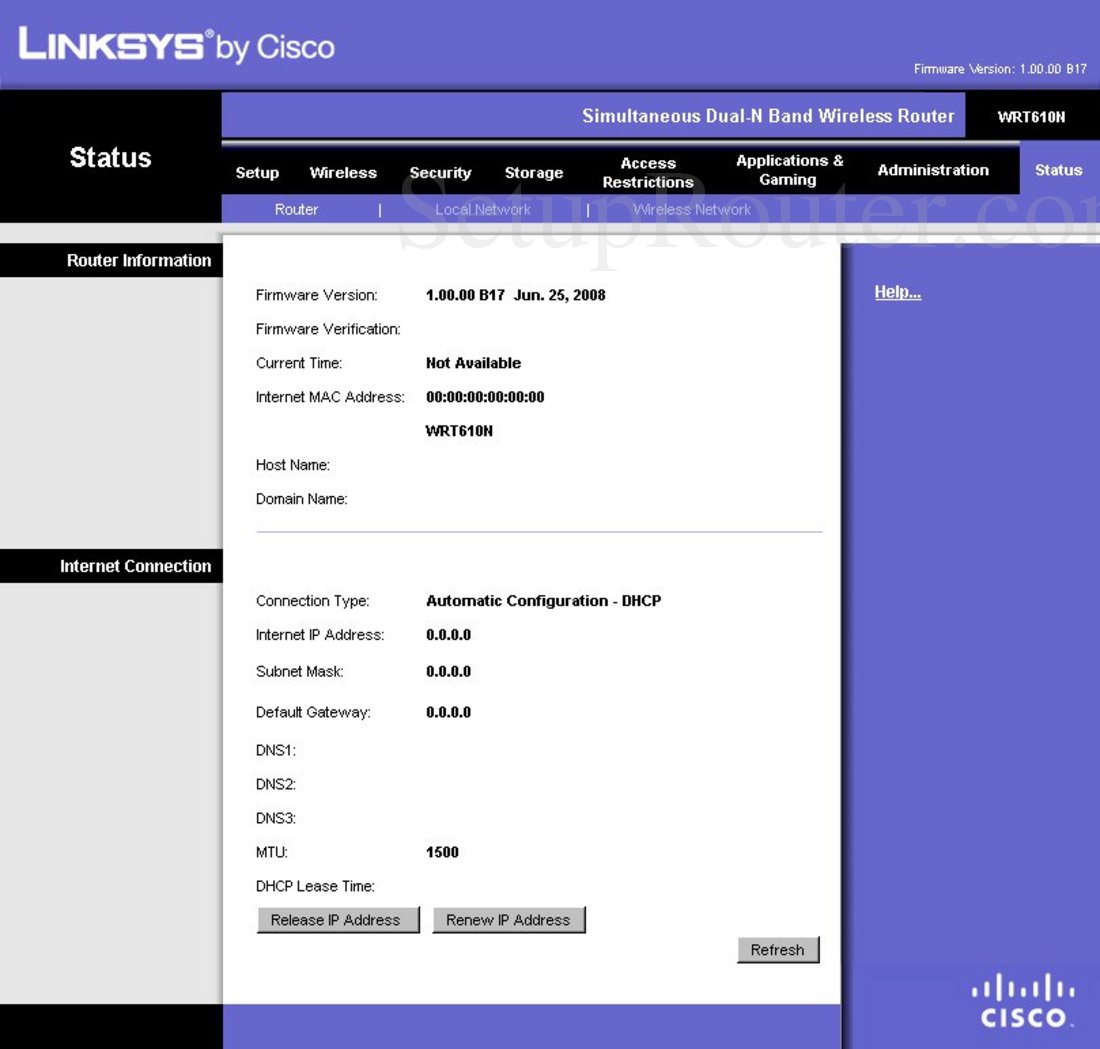Open the Setup tab

257,173
